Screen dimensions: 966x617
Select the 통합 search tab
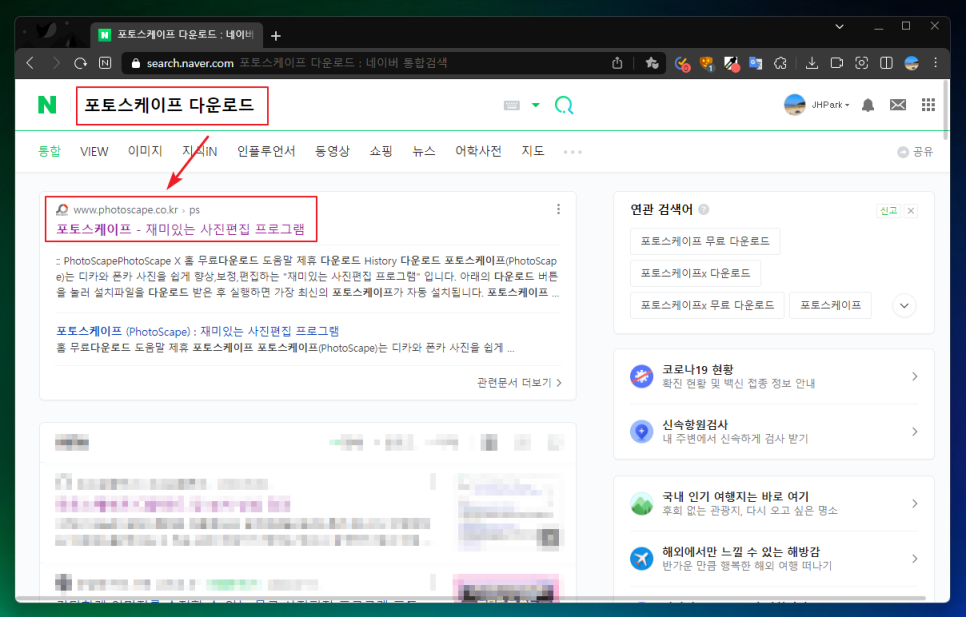(49, 151)
